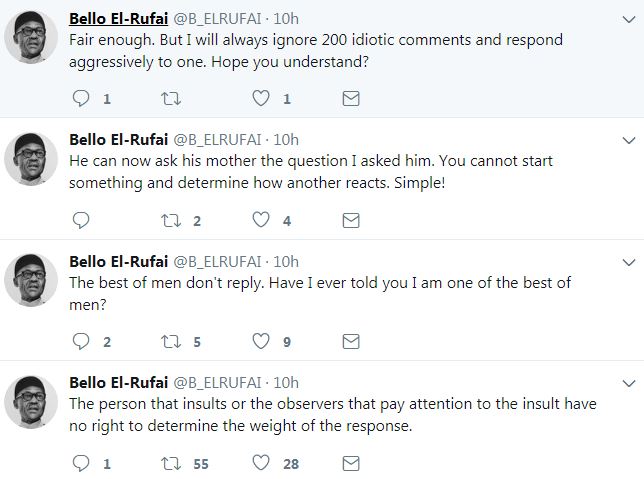
Task: Retweet the "Fair enough" tweet
Action: pos(172,99)
